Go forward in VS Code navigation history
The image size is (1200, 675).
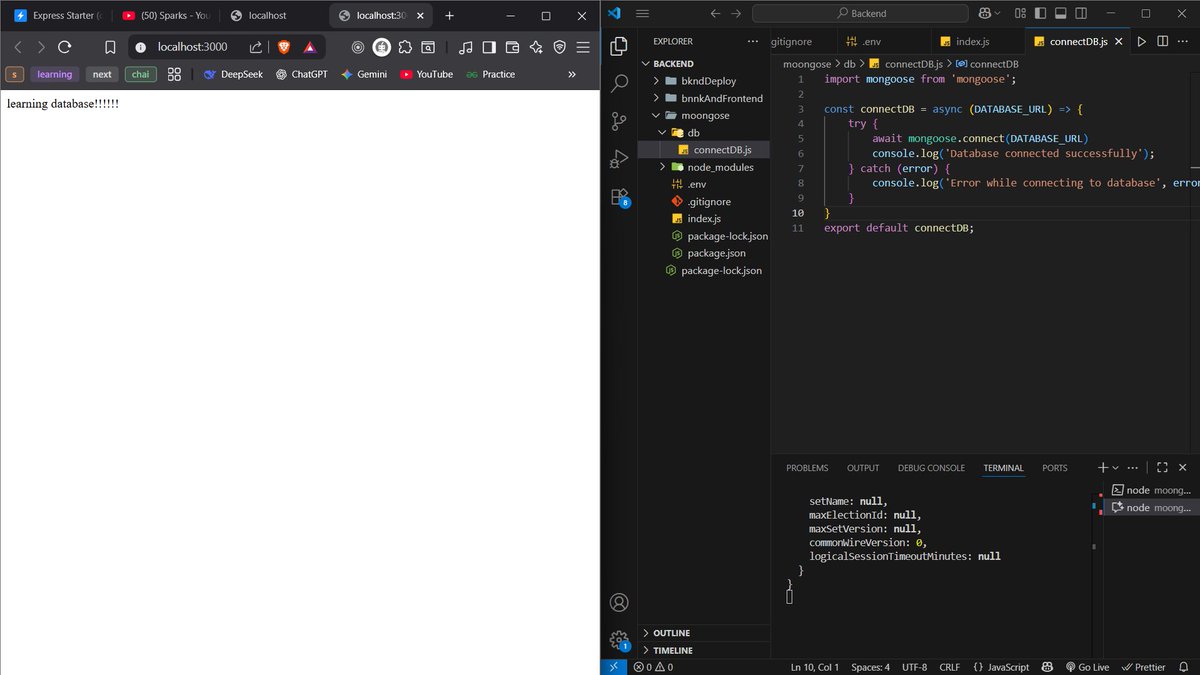(x=736, y=14)
